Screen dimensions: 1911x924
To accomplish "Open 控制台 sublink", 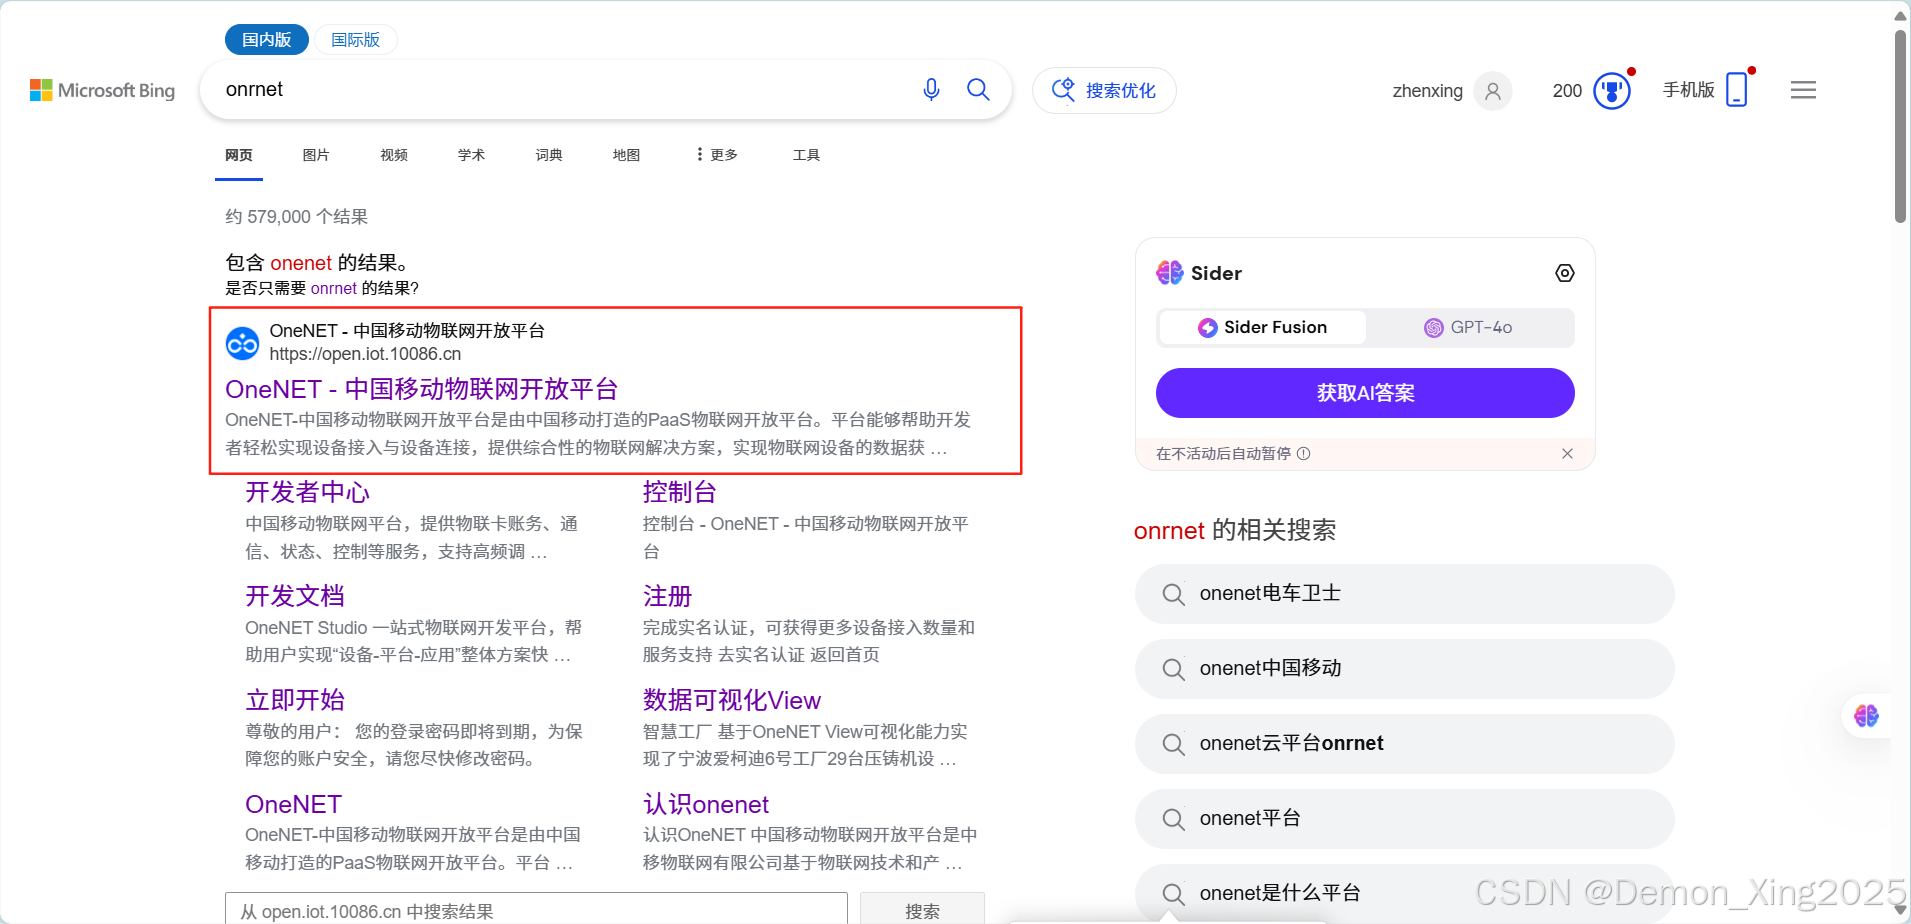I will 680,492.
